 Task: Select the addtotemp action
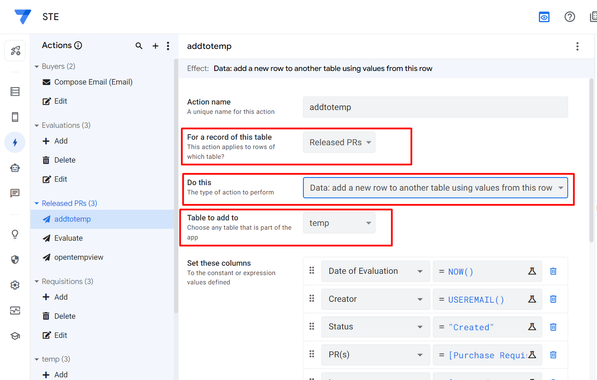[102, 219]
